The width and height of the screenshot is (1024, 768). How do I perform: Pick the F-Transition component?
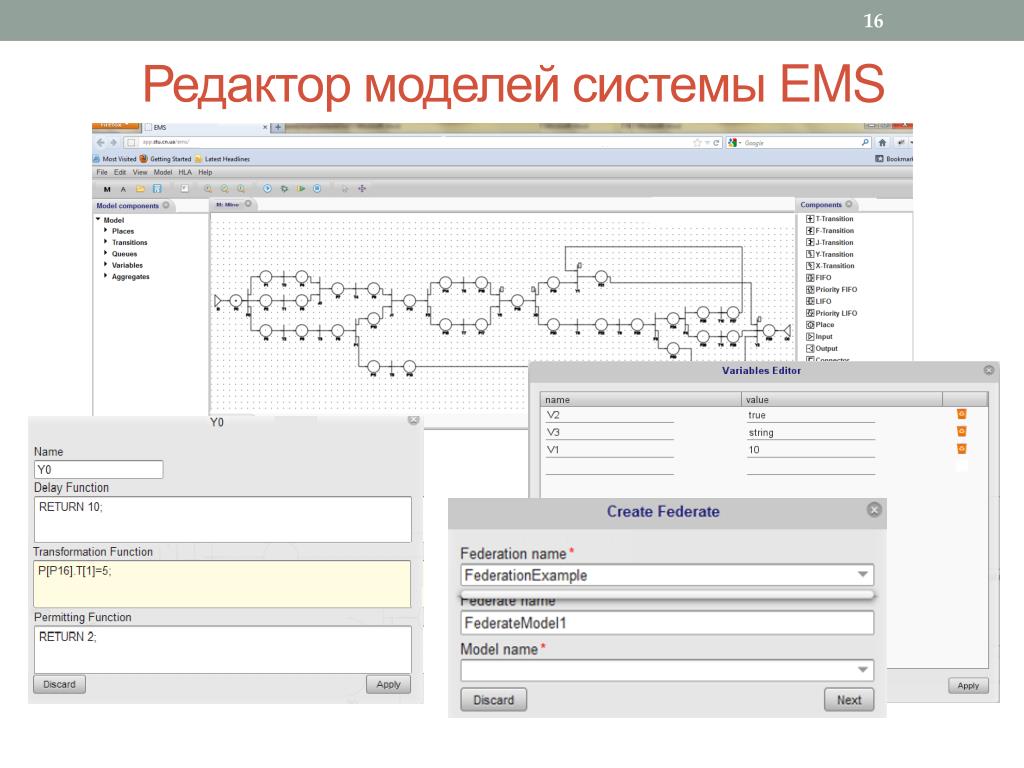tap(829, 231)
